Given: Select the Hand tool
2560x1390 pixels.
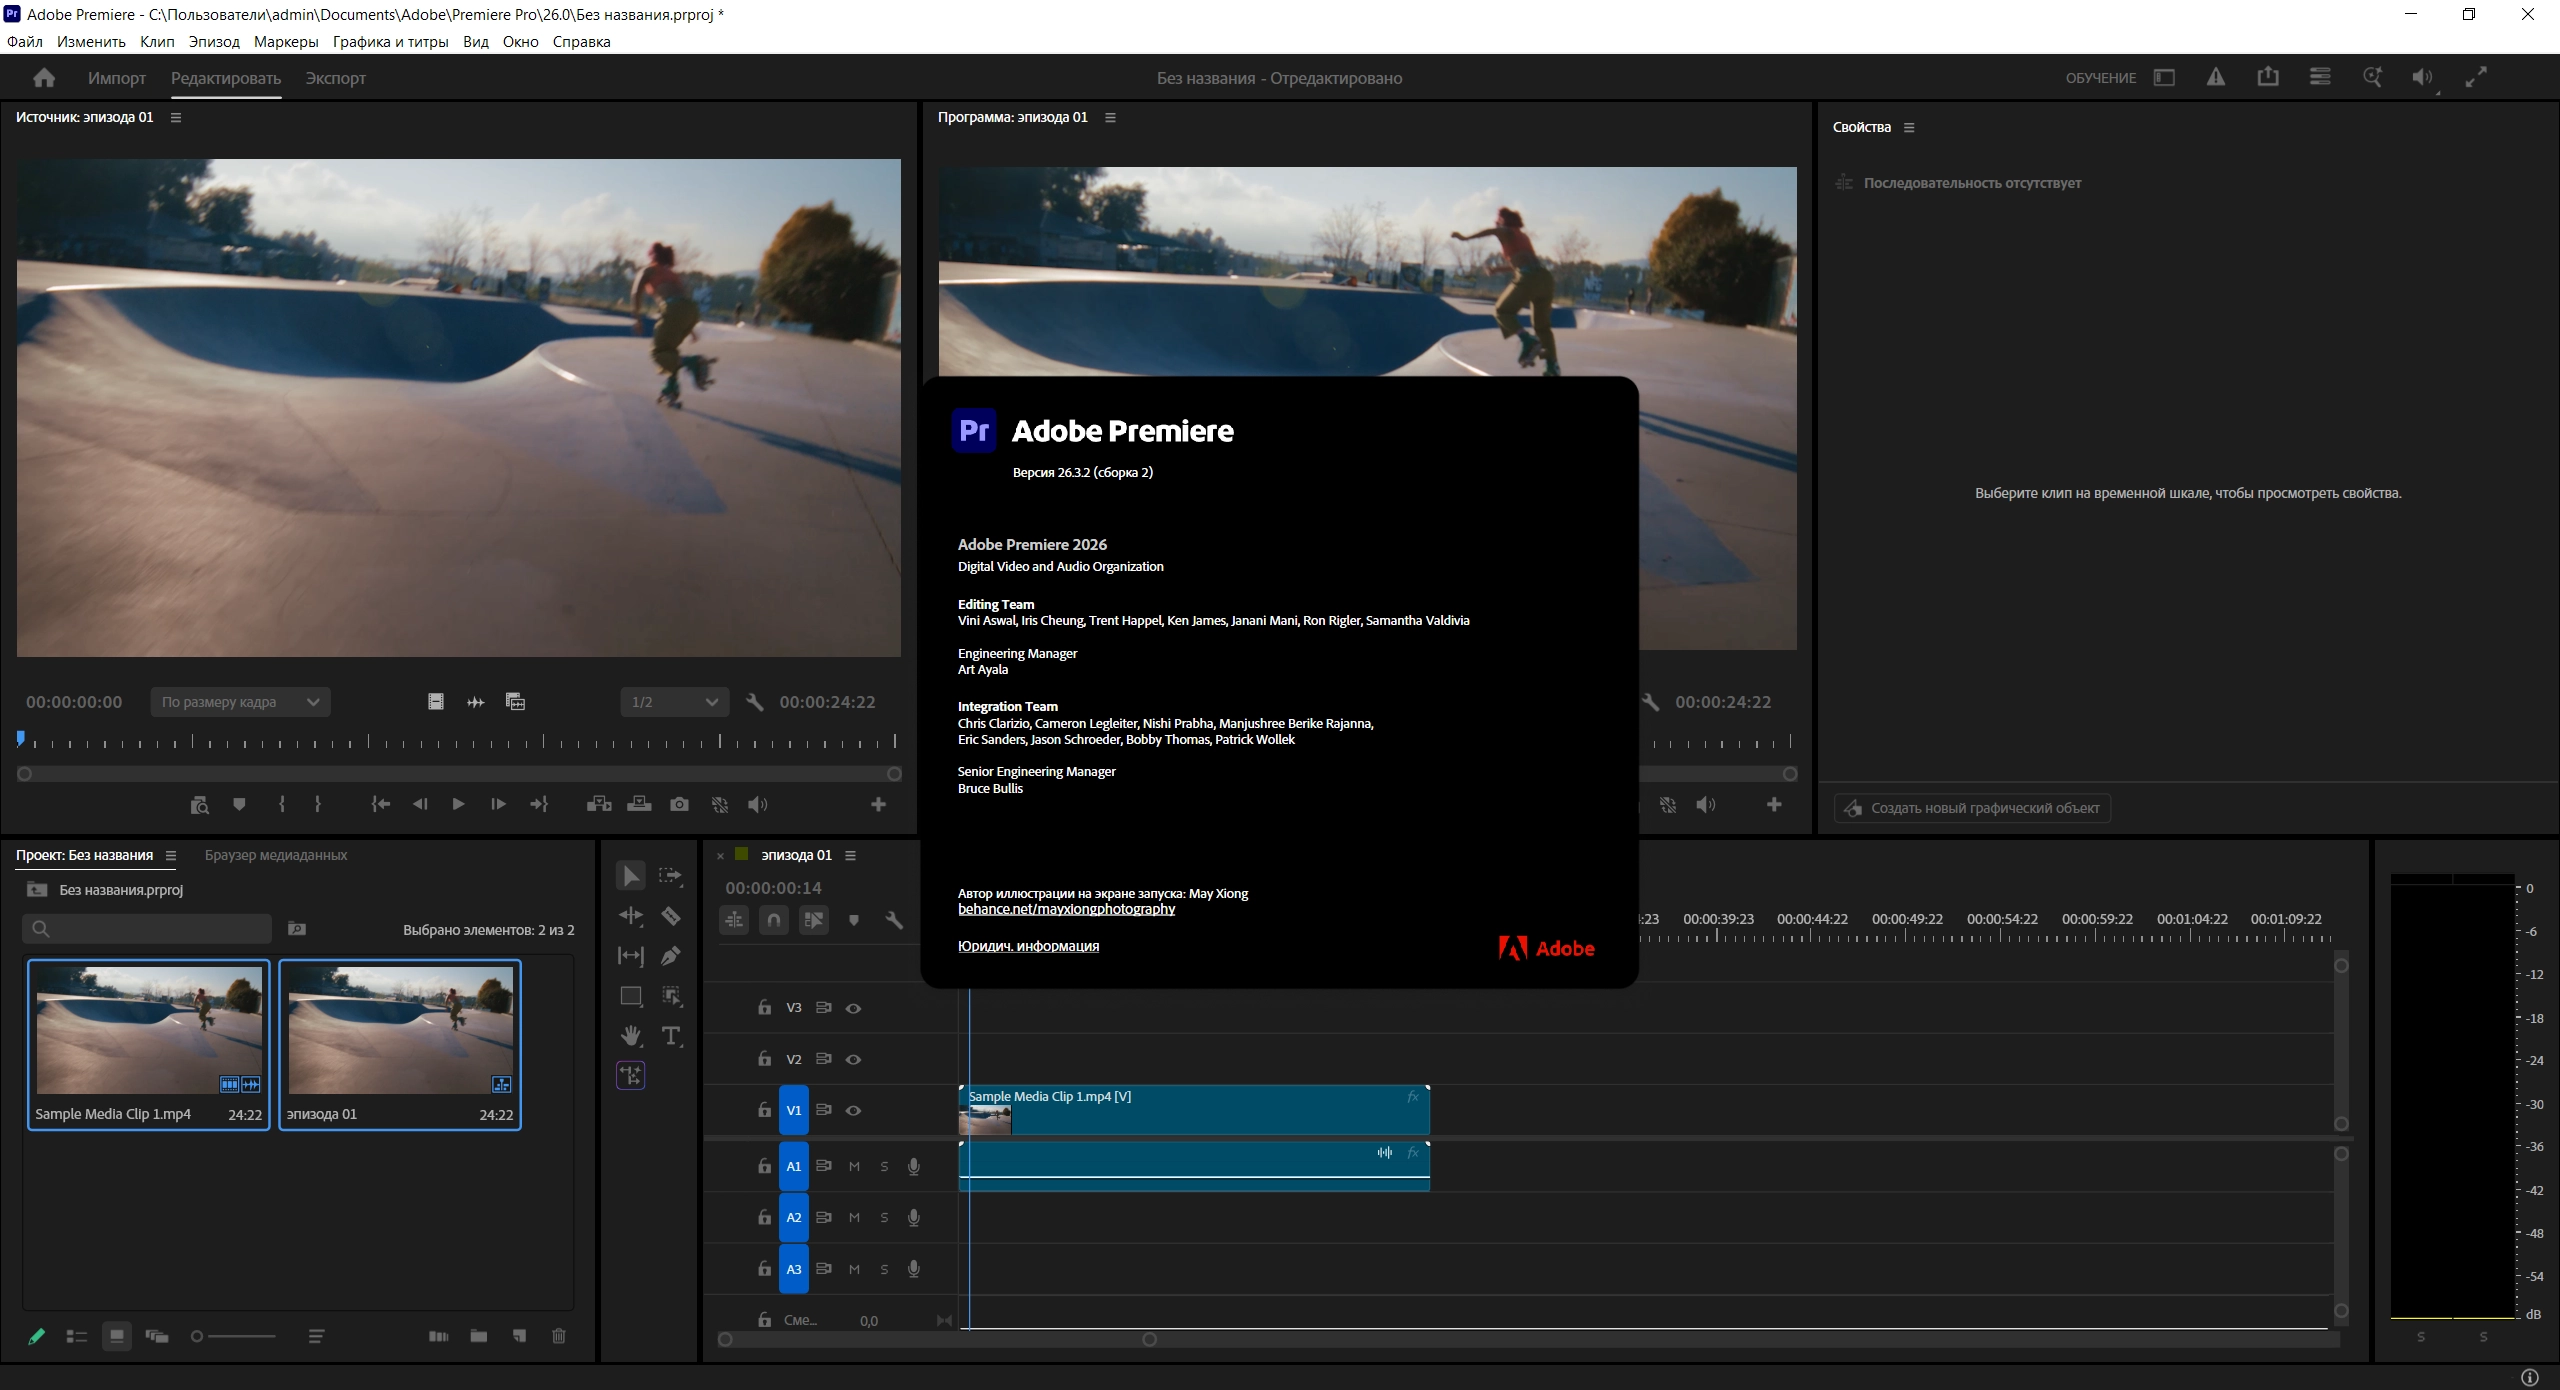Looking at the screenshot, I should 631,1036.
